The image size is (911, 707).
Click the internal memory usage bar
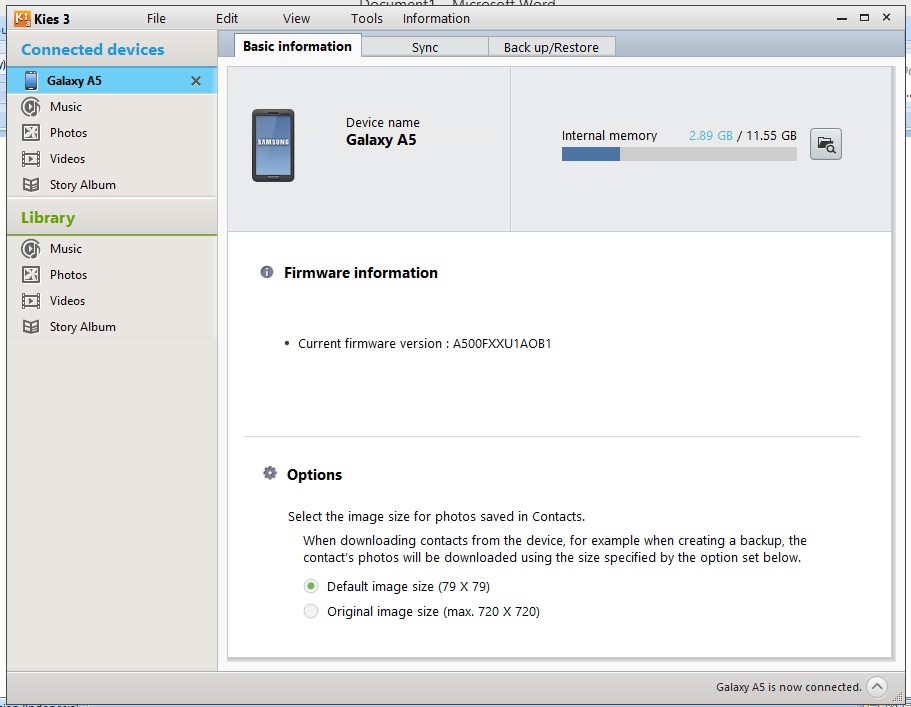(x=679, y=154)
